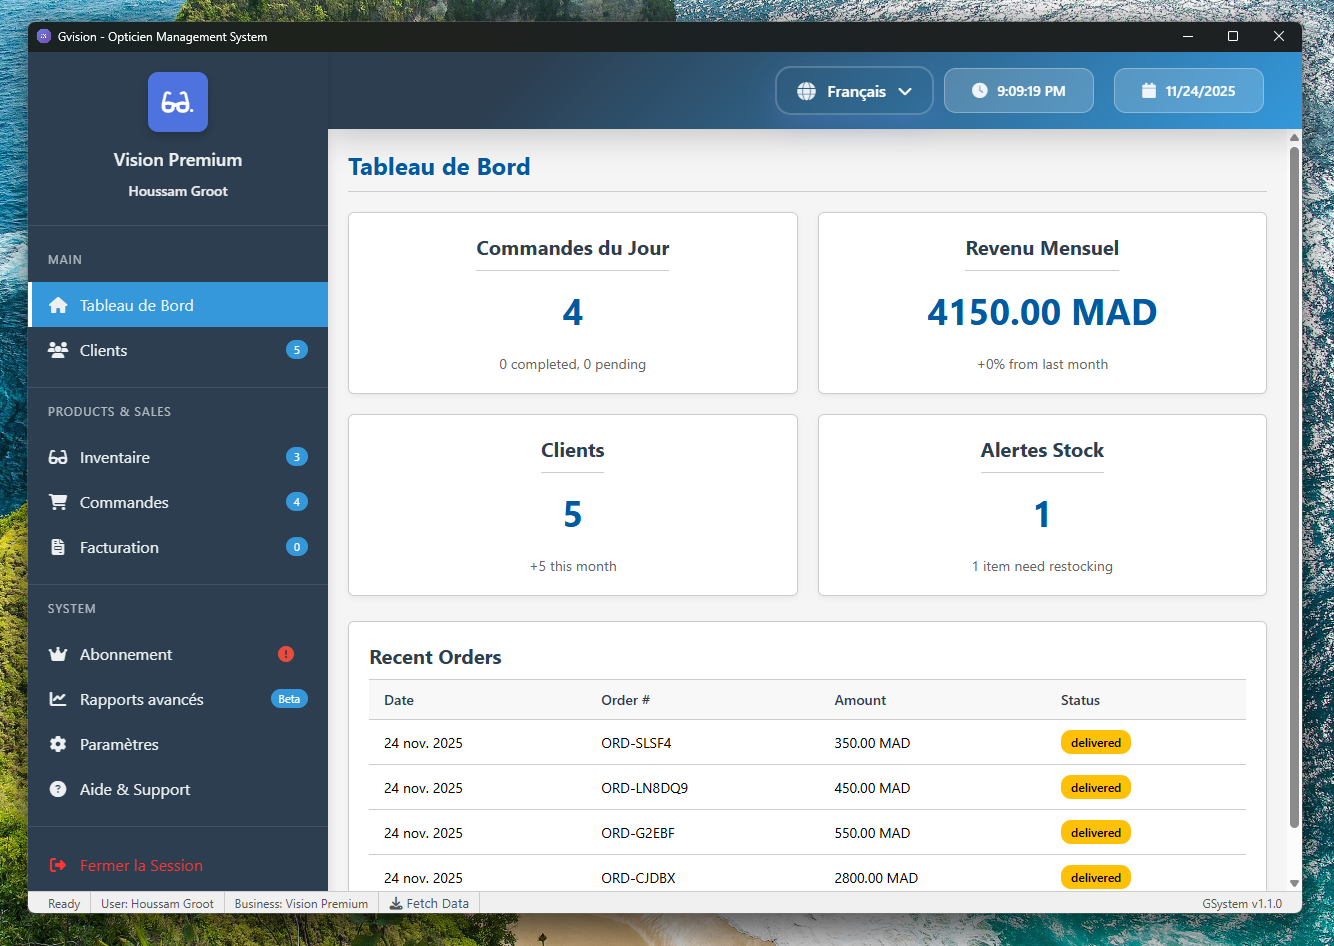
Task: Click the delivered status badge for ORD-SLSF4
Action: click(x=1096, y=742)
